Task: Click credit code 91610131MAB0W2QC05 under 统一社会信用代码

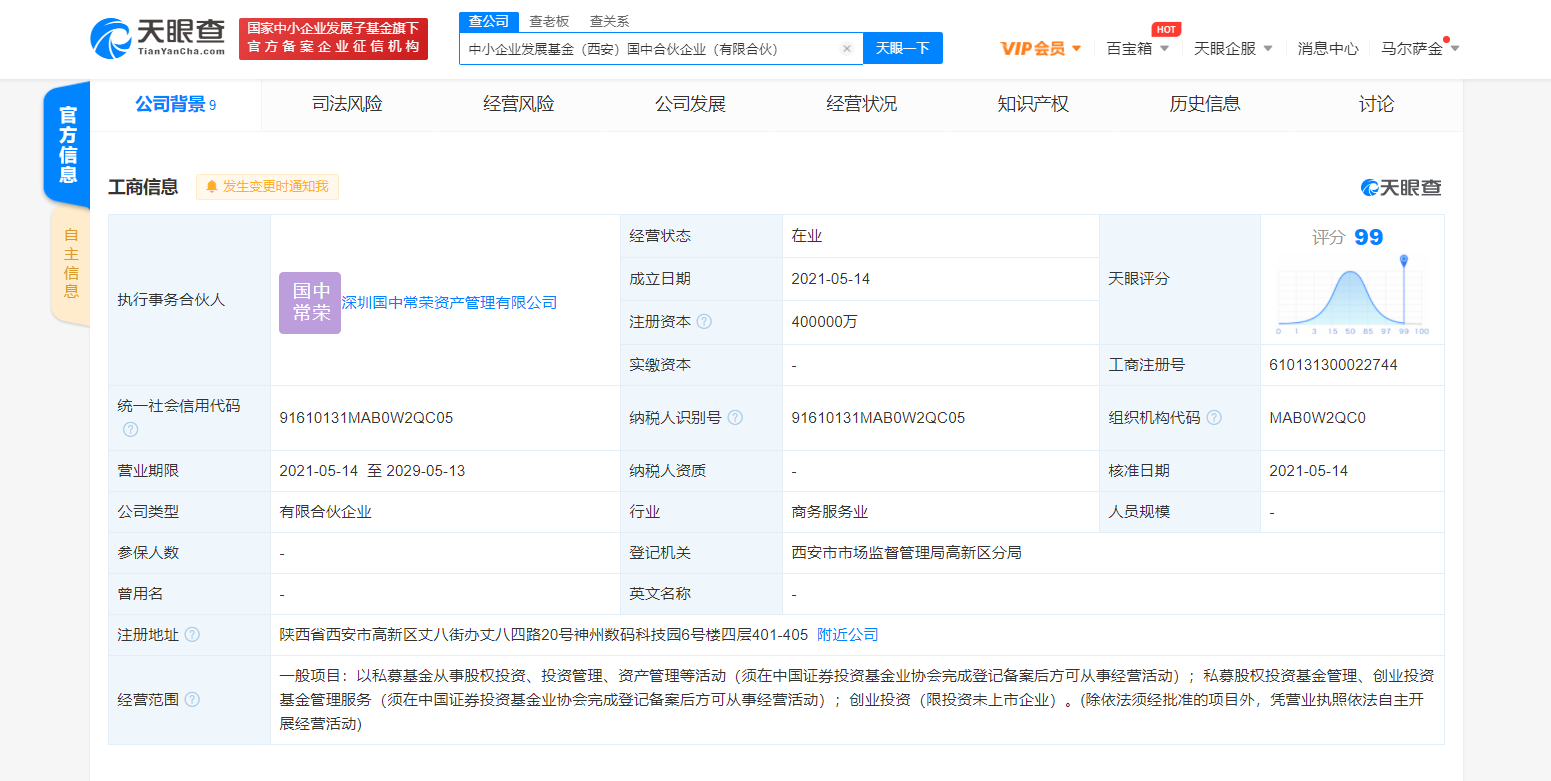Action: [x=366, y=418]
